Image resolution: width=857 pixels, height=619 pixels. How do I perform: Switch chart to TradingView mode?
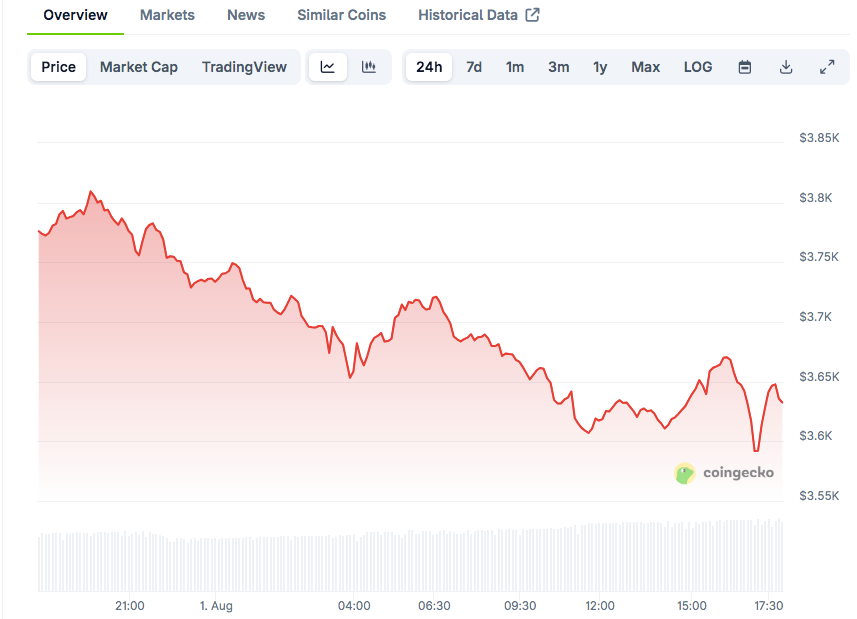244,67
